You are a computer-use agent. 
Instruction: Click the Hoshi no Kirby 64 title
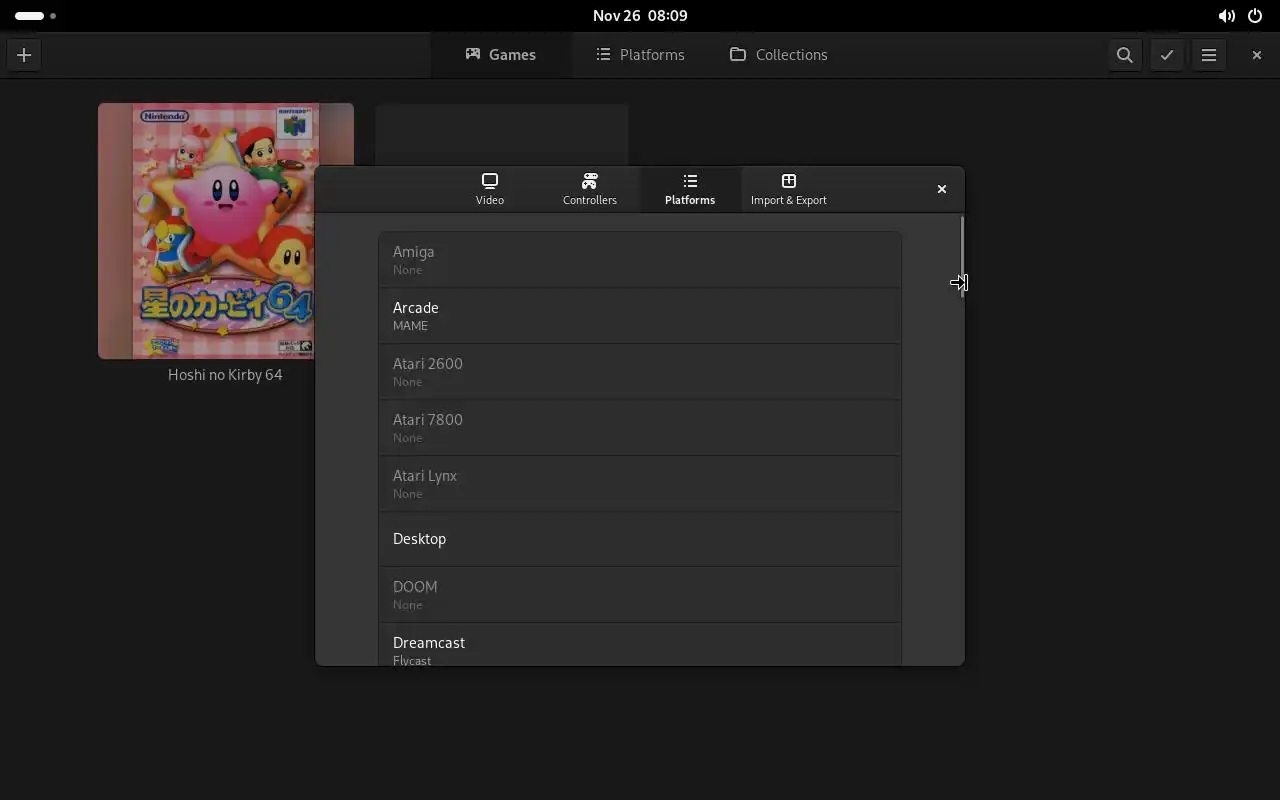(x=225, y=375)
